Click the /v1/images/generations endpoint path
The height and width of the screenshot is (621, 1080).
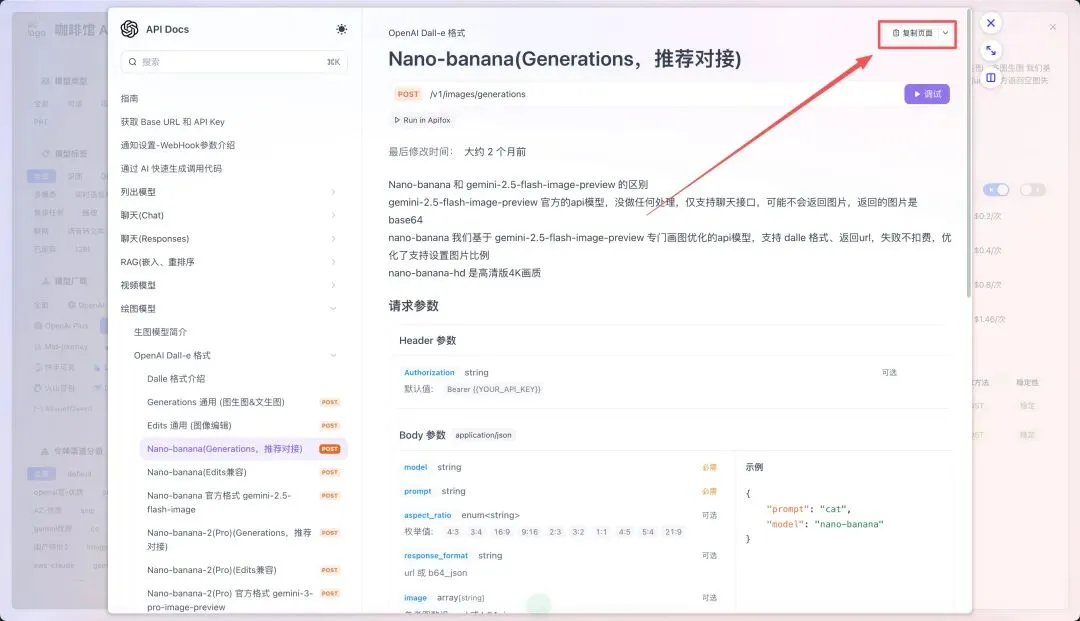click(477, 94)
